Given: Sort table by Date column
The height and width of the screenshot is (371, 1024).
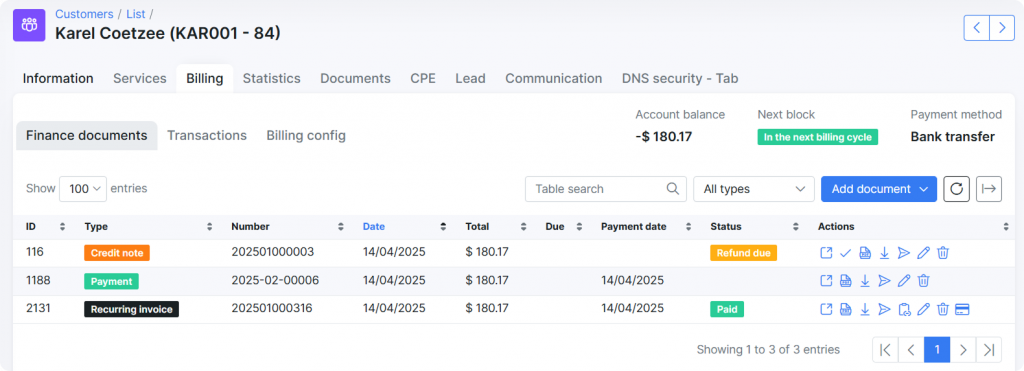Looking at the screenshot, I should [x=405, y=227].
